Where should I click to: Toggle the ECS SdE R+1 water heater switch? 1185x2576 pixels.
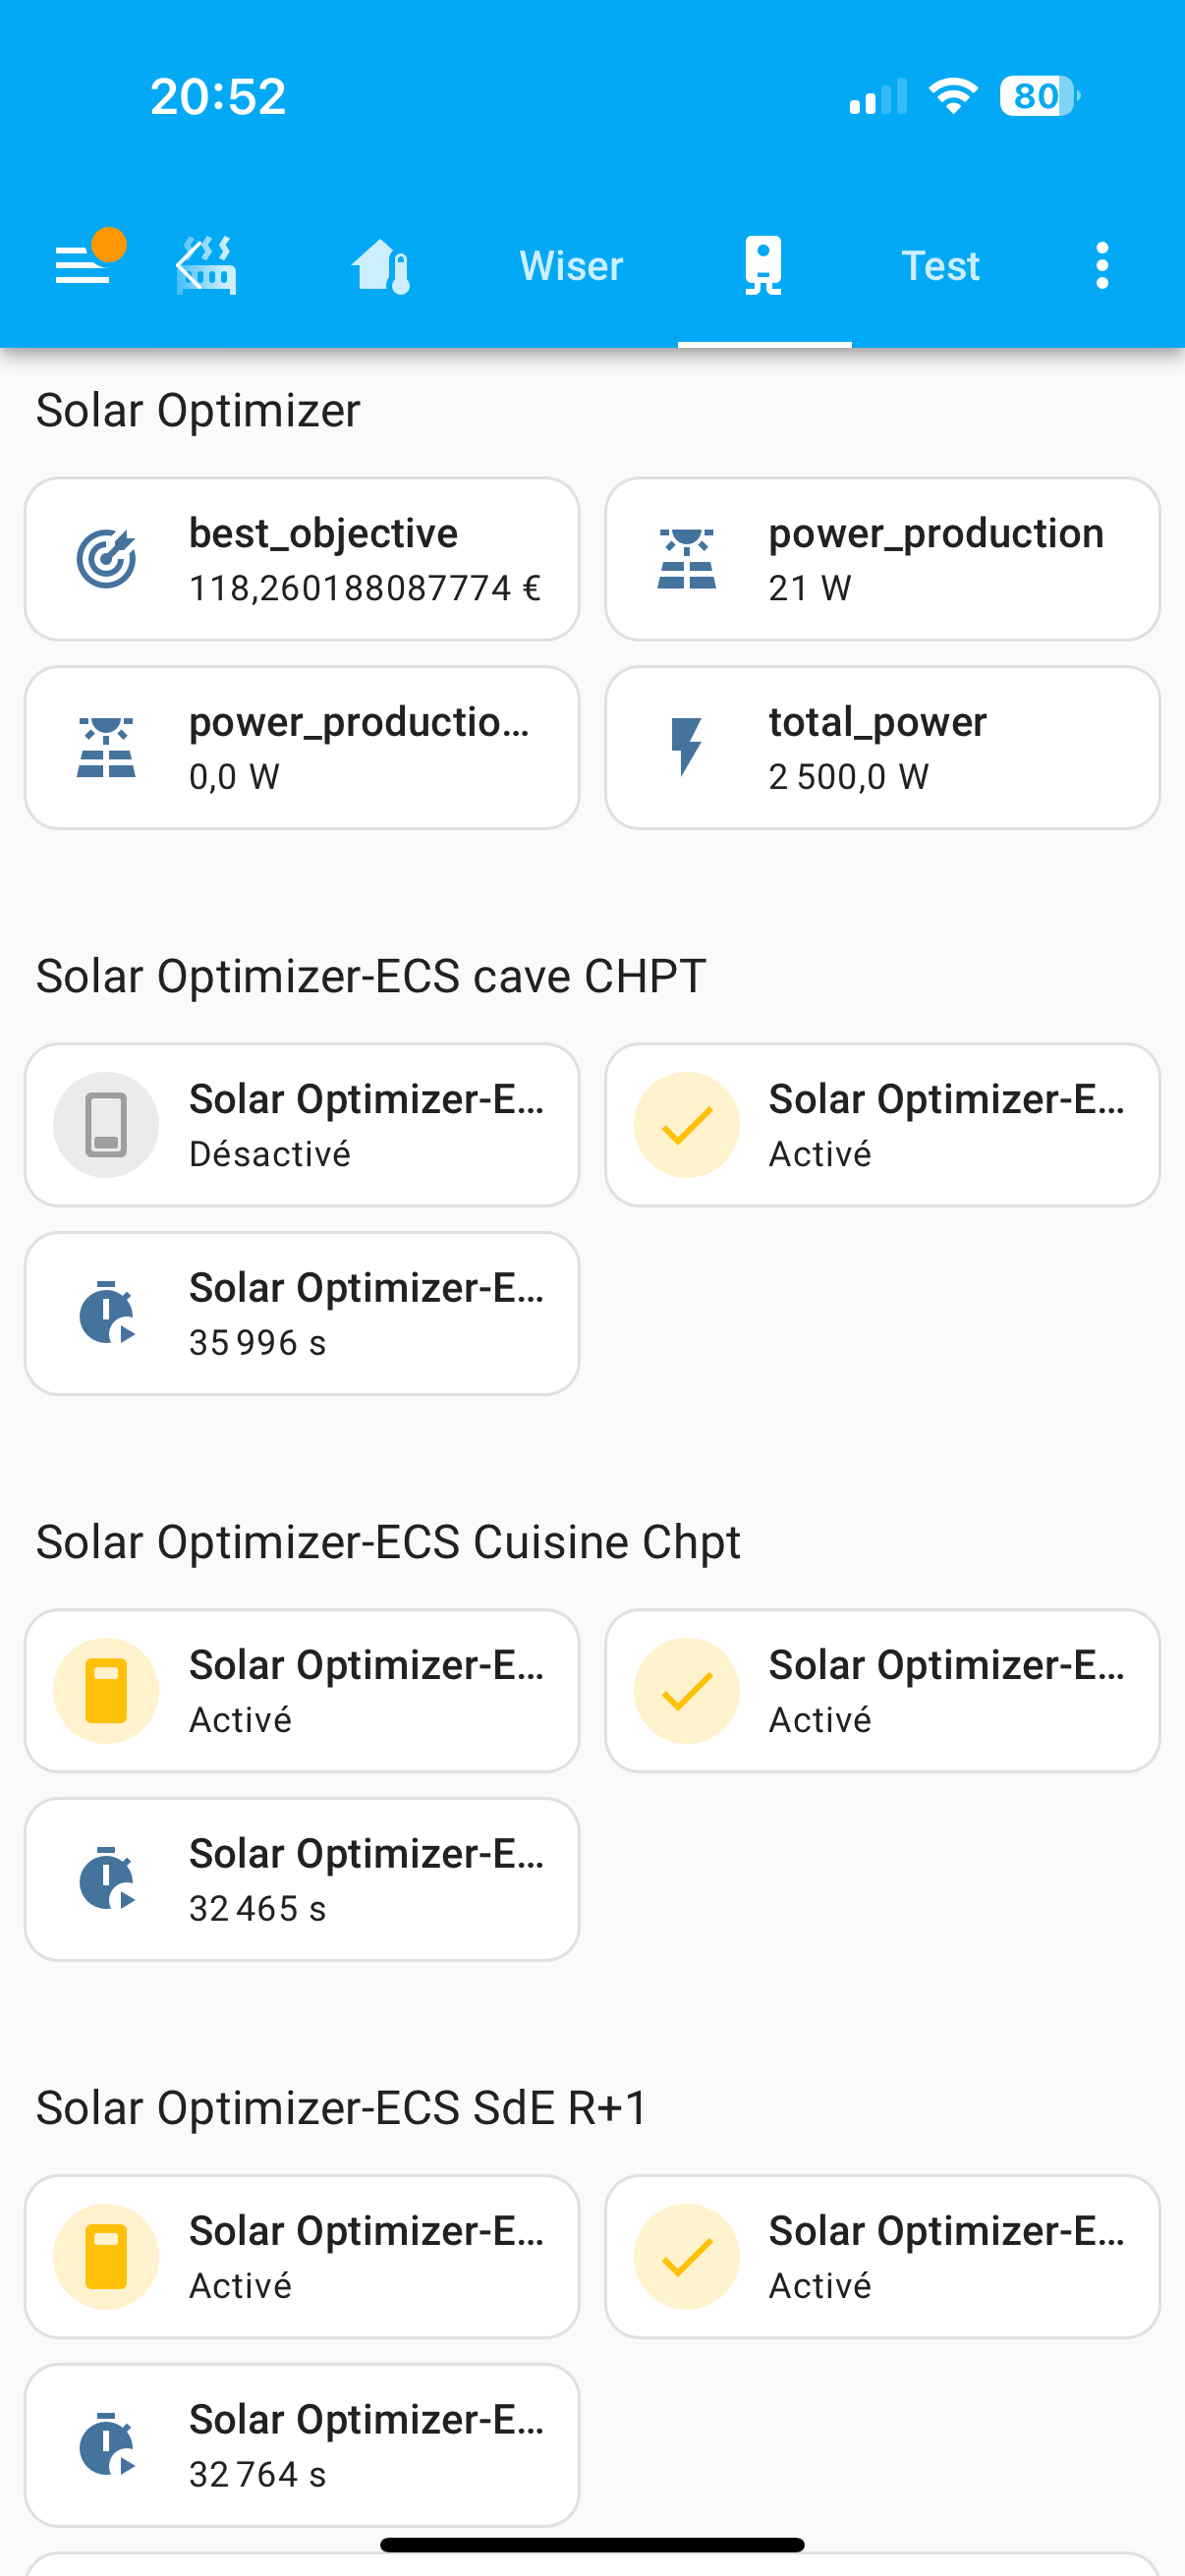click(106, 2257)
